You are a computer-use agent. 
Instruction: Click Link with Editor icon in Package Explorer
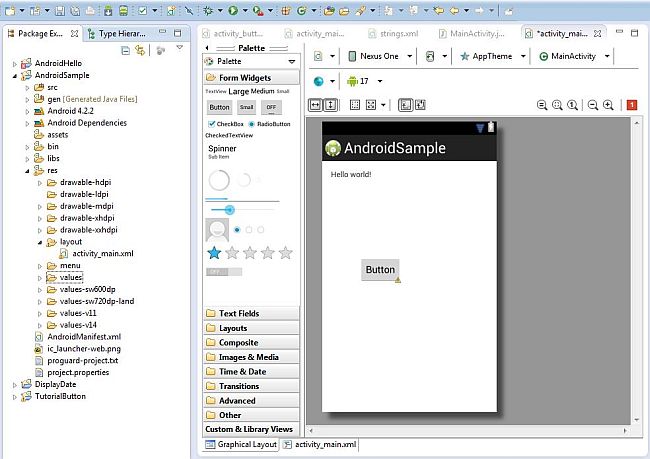[x=140, y=51]
